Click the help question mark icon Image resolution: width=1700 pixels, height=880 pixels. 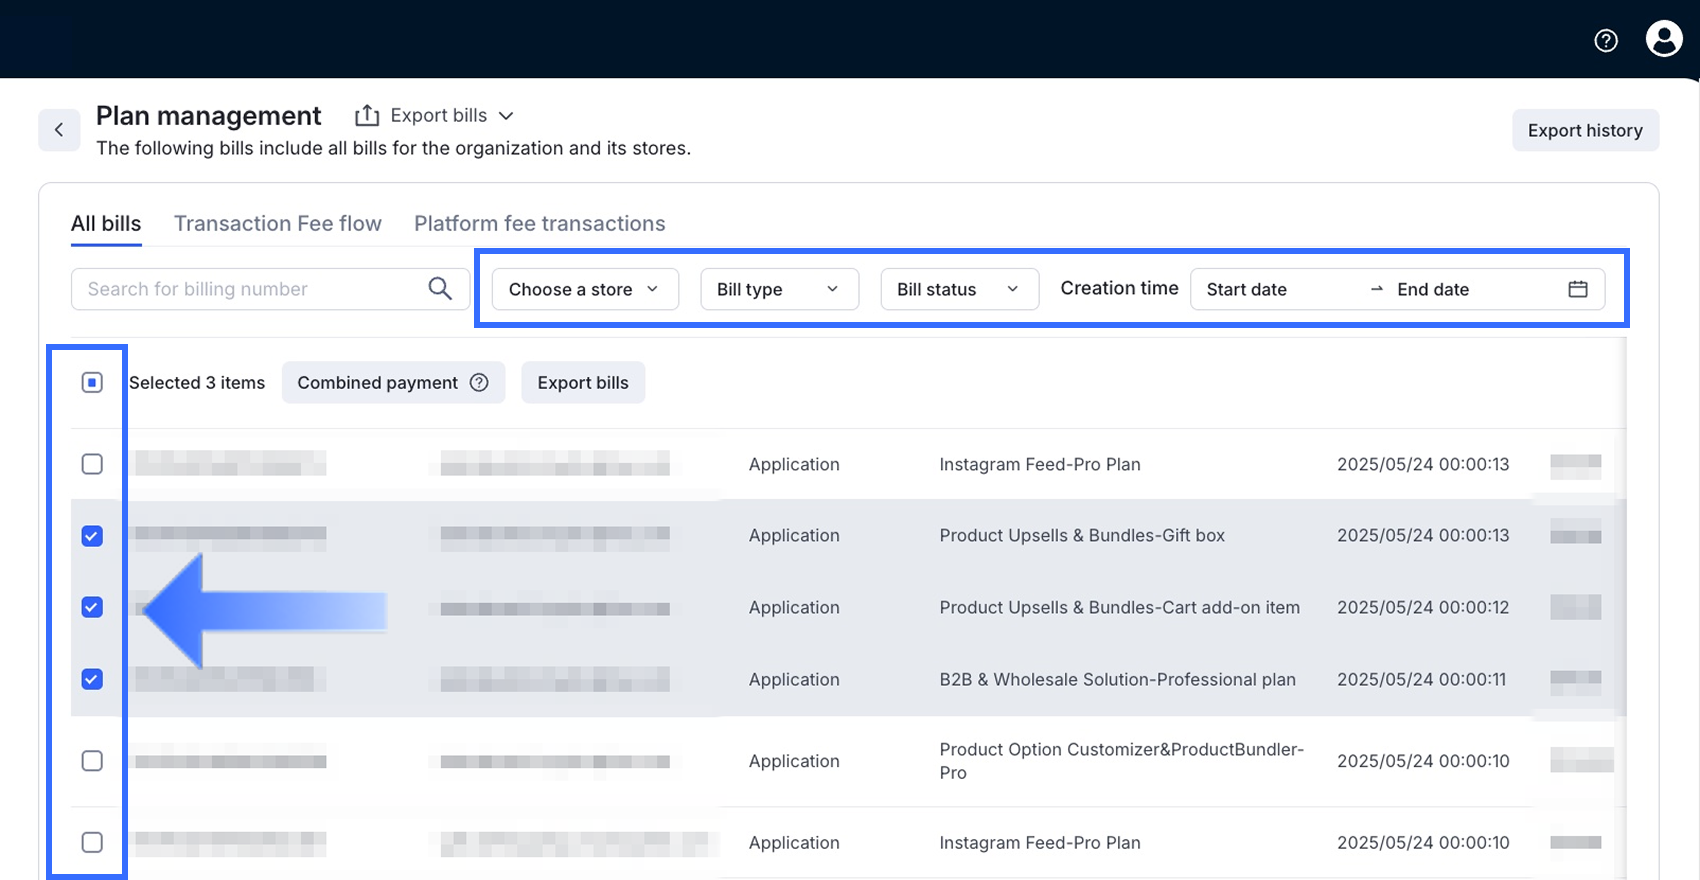pos(1606,40)
